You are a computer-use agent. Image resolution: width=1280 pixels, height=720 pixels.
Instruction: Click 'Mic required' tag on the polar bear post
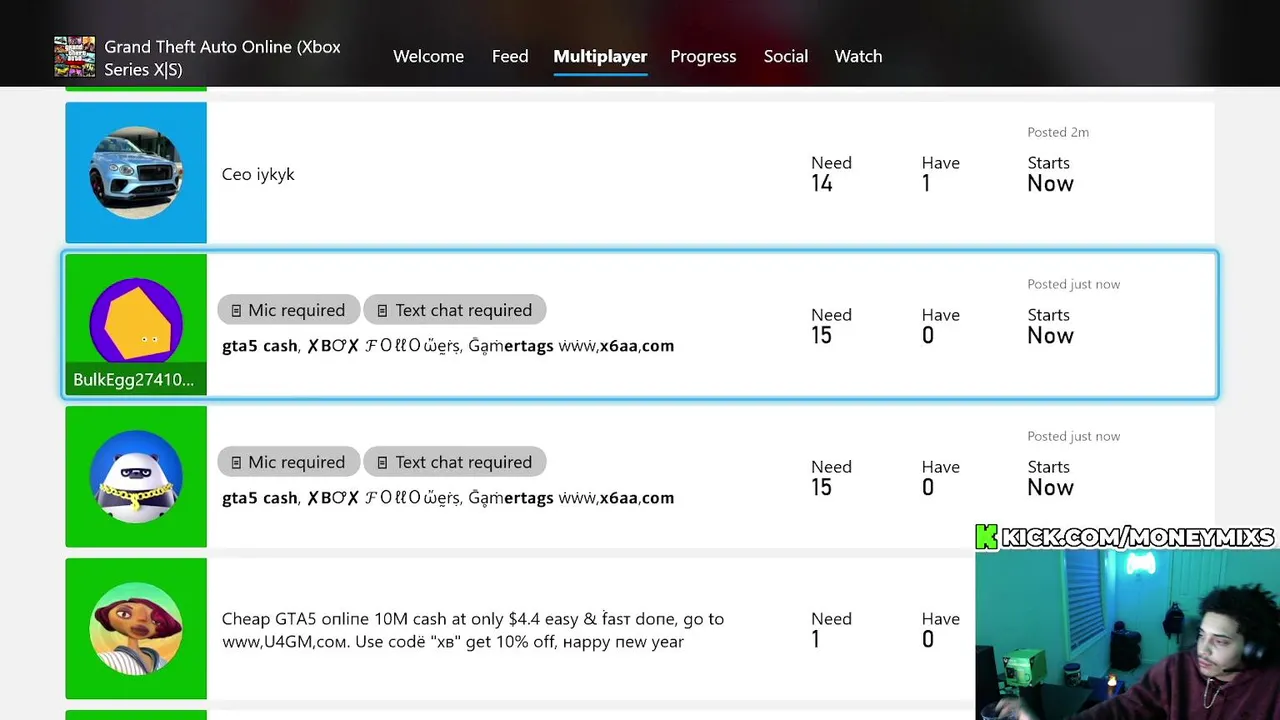click(288, 462)
